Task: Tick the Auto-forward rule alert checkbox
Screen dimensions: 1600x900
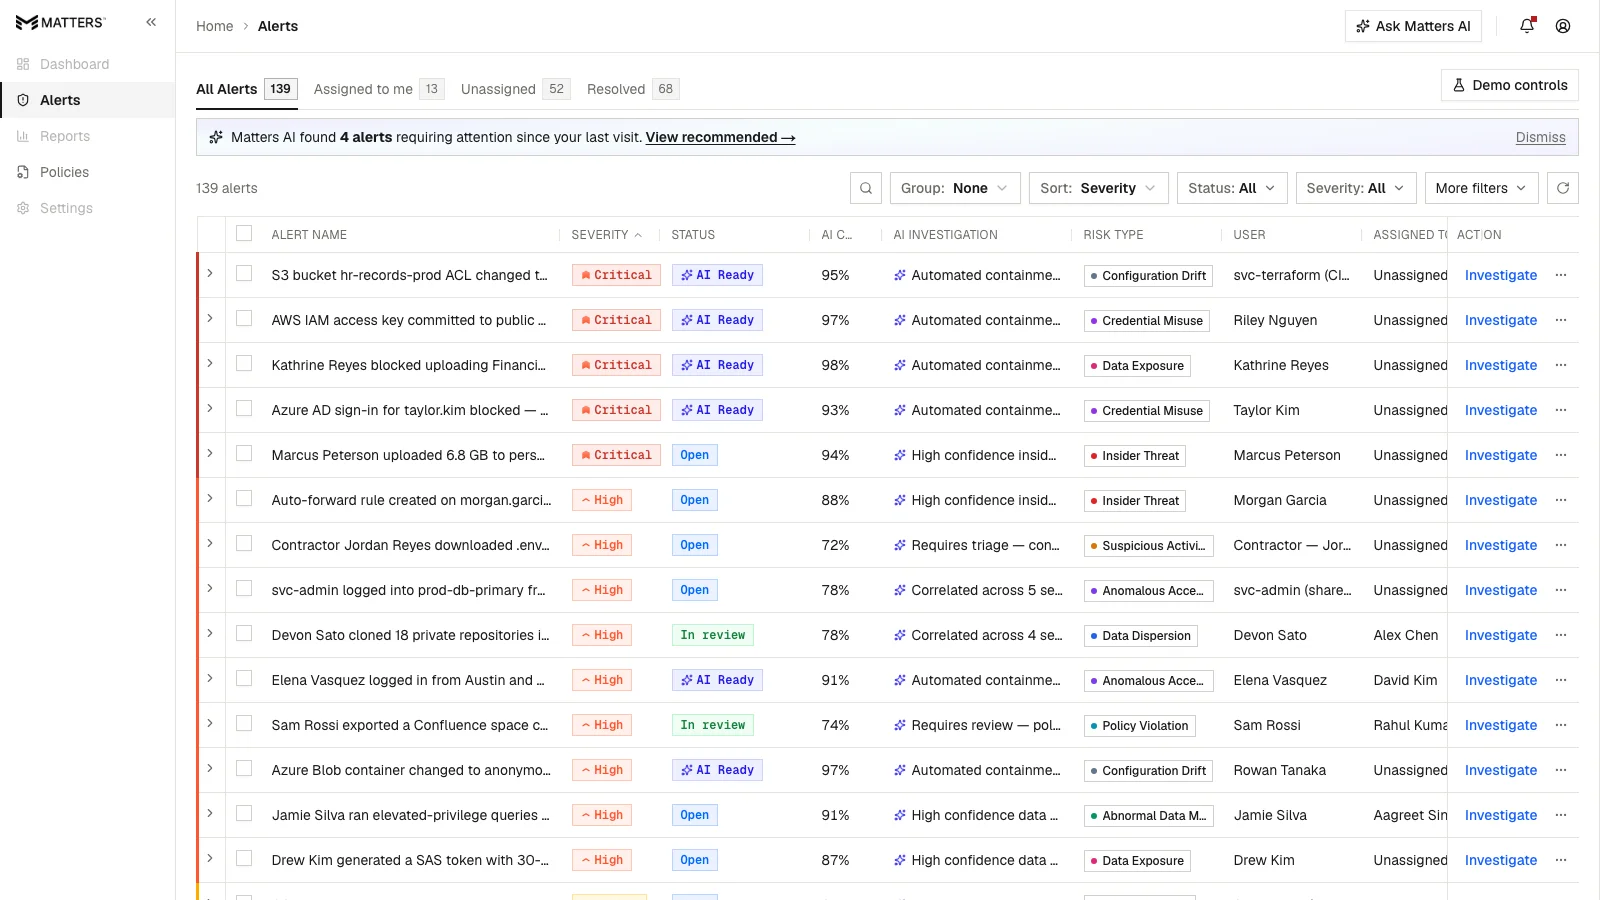Action: (x=244, y=498)
